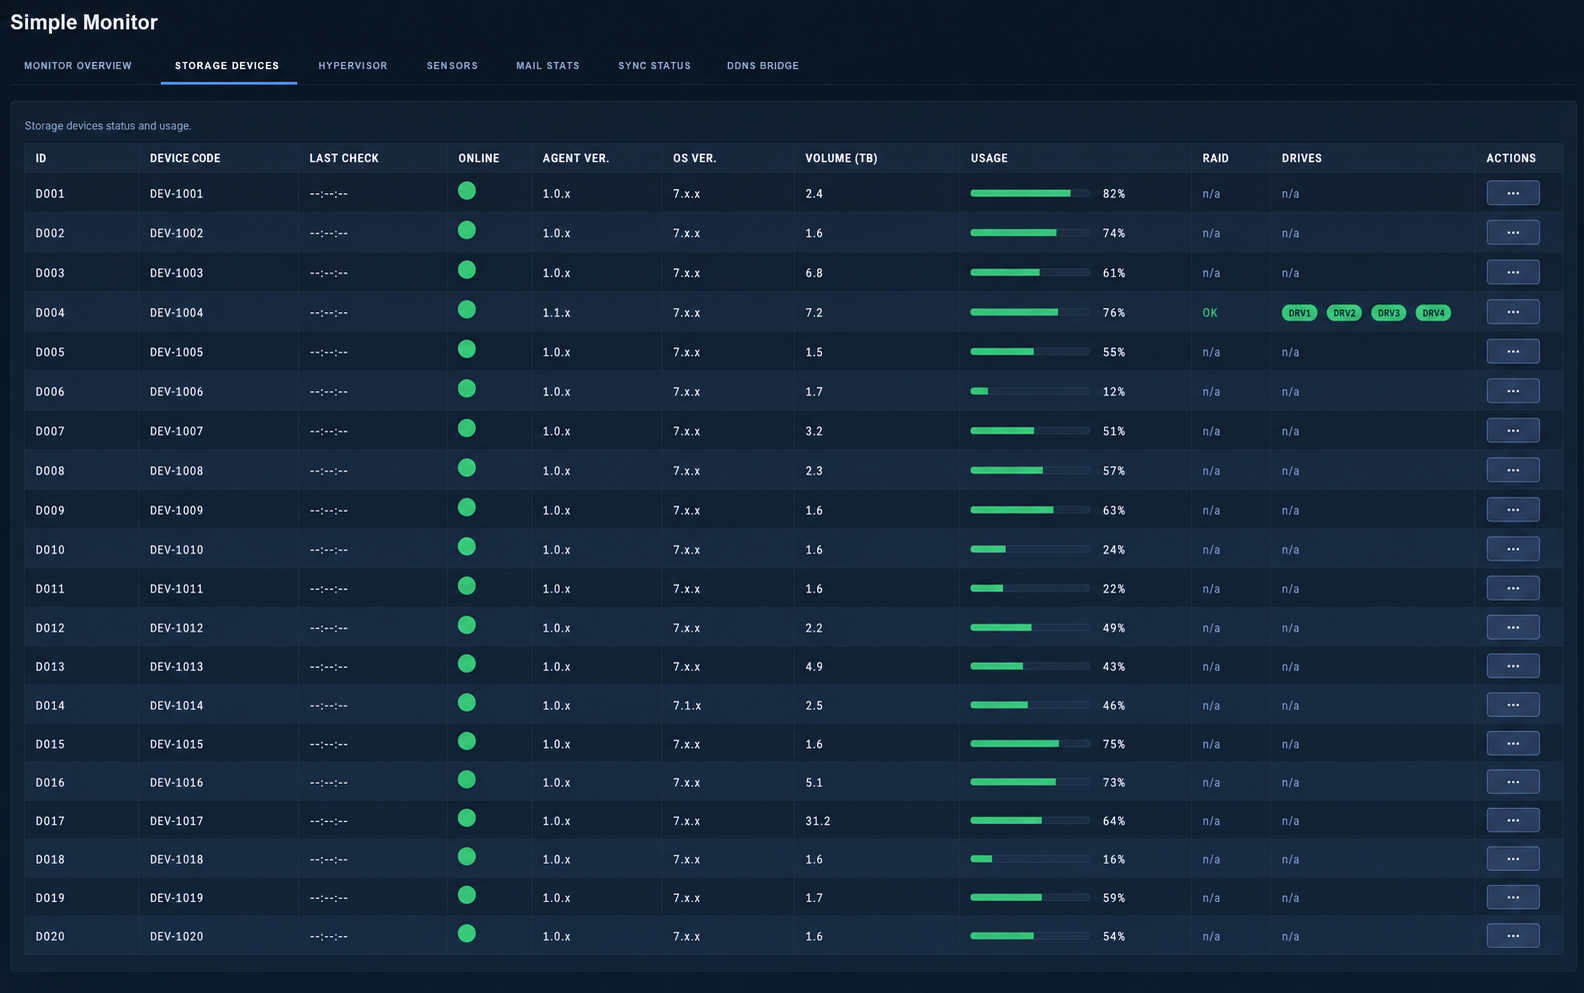Click the 82% usage bar for D001
Viewport: 1584px width, 993px height.
(1030, 193)
